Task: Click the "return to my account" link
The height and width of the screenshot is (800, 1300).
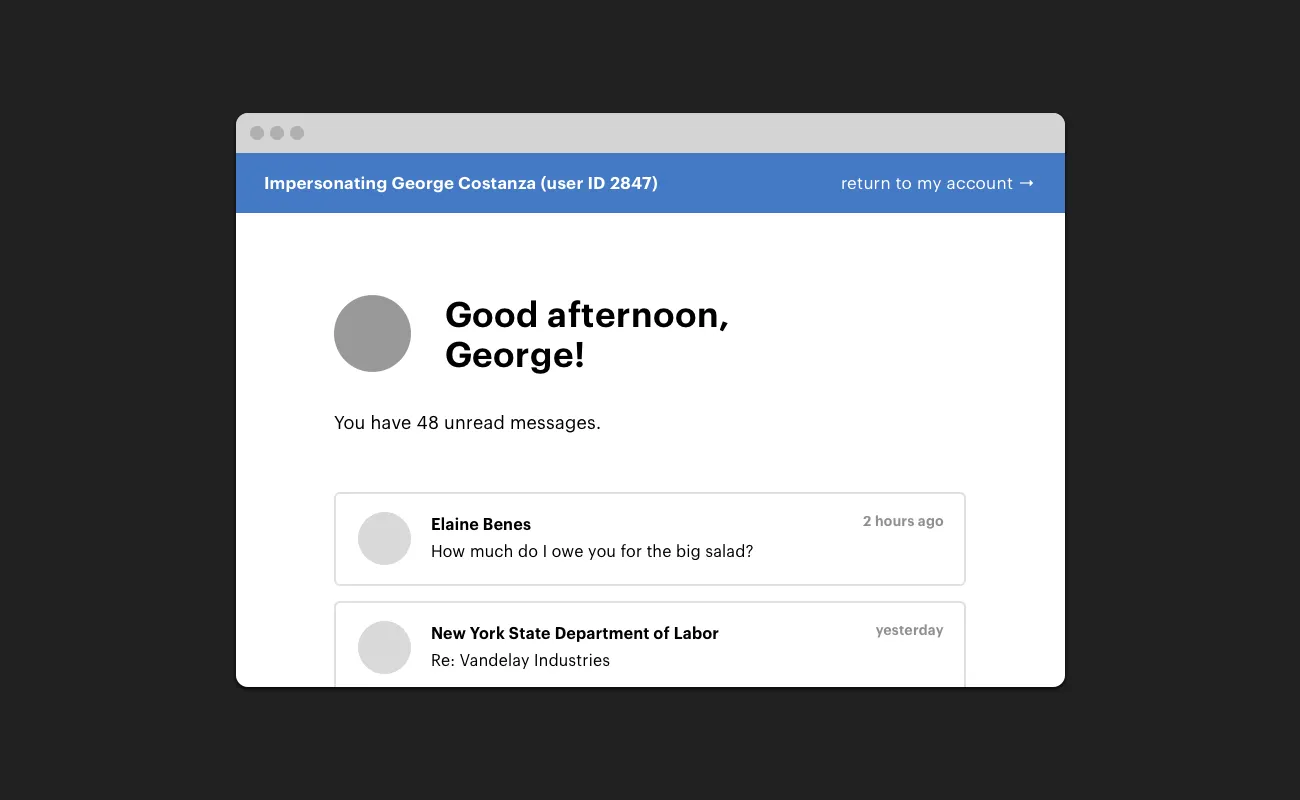Action: pyautogui.click(x=926, y=183)
